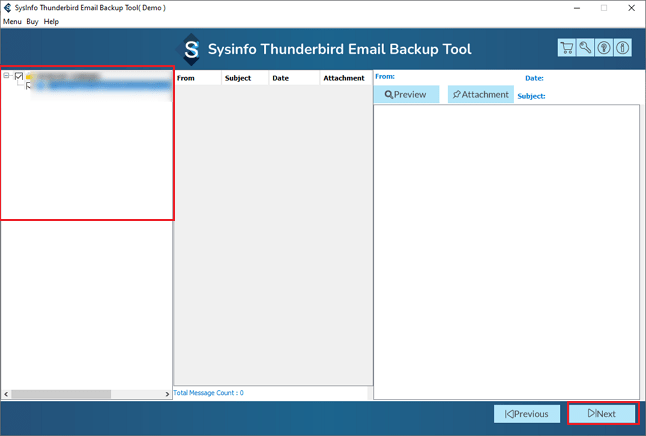Viewport: 646px width, 436px height.
Task: Click the app icon in title bar
Action: (x=7, y=7)
